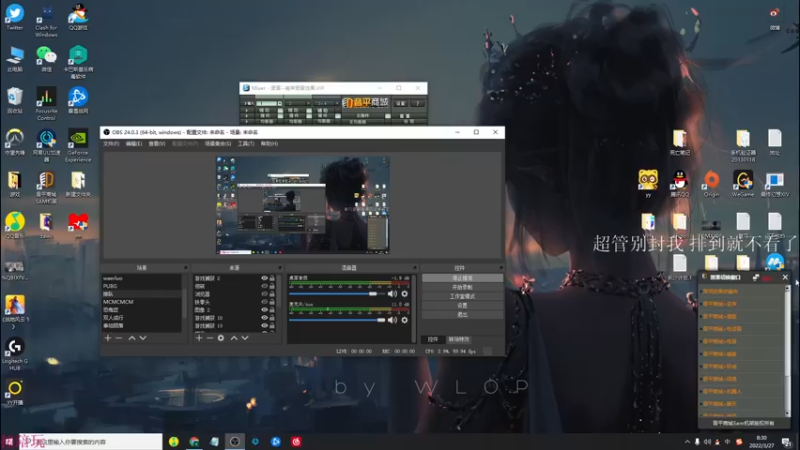Open the 帮助(H) menu in OBS
The height and width of the screenshot is (450, 800).
(x=269, y=144)
